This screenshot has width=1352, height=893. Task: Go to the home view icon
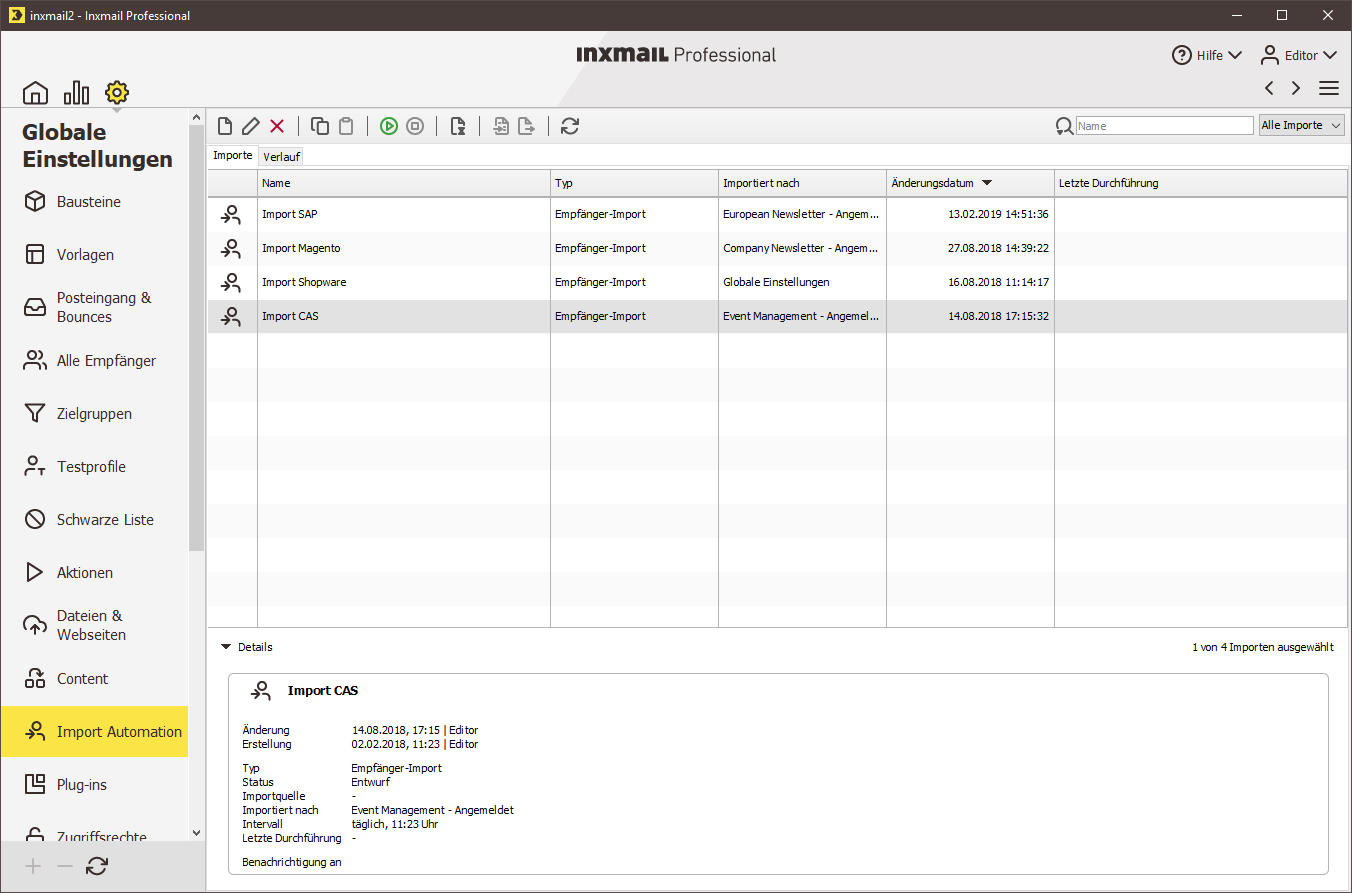pyautogui.click(x=35, y=93)
